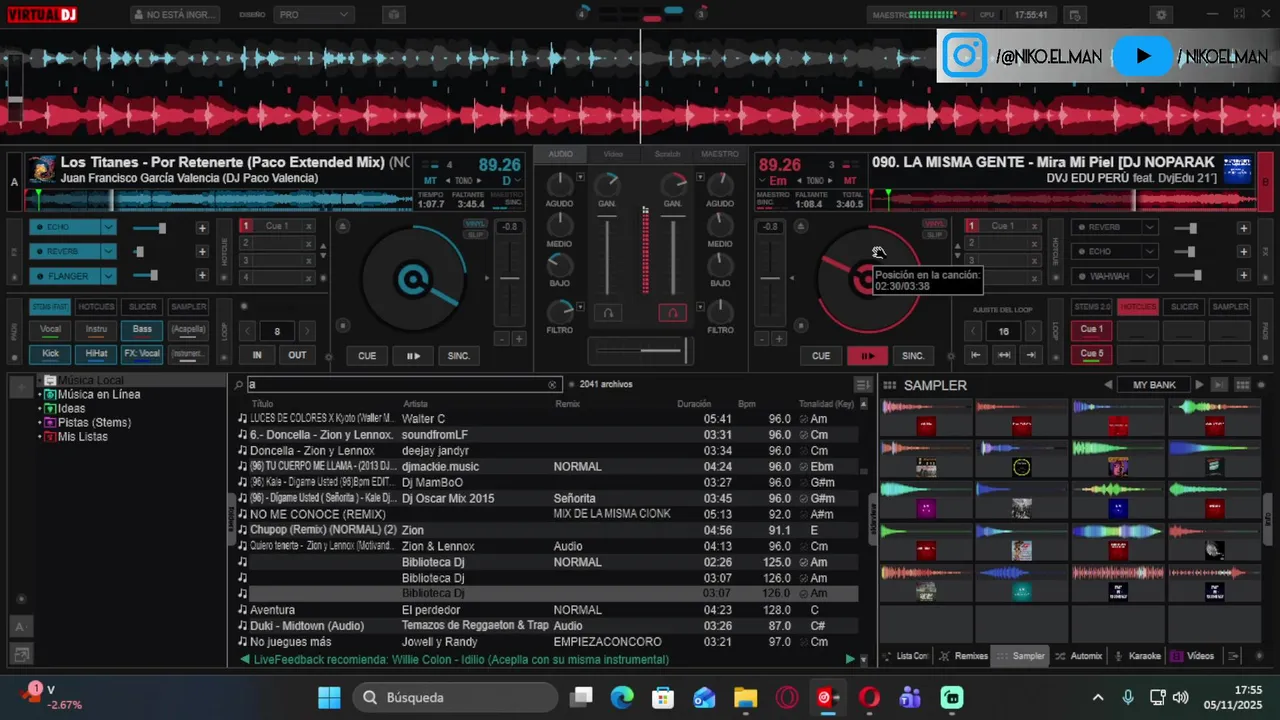Delete Cue 1 hotcue on deck B

point(1035,226)
